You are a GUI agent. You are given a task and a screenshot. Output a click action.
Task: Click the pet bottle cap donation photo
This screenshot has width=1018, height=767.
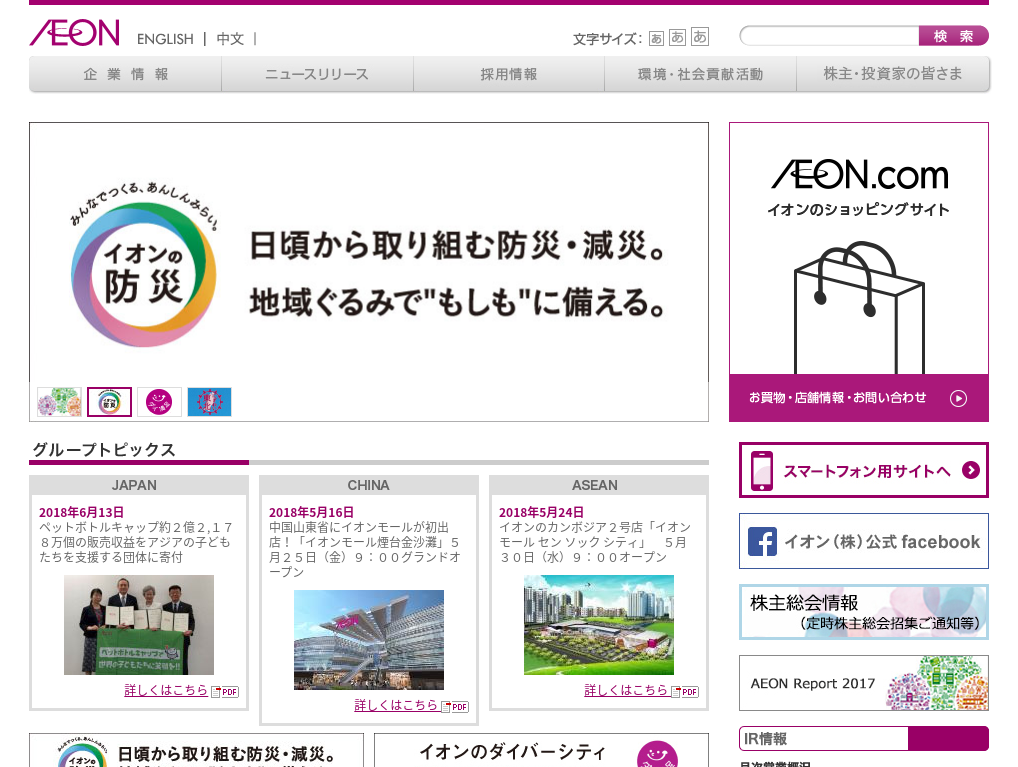(139, 625)
